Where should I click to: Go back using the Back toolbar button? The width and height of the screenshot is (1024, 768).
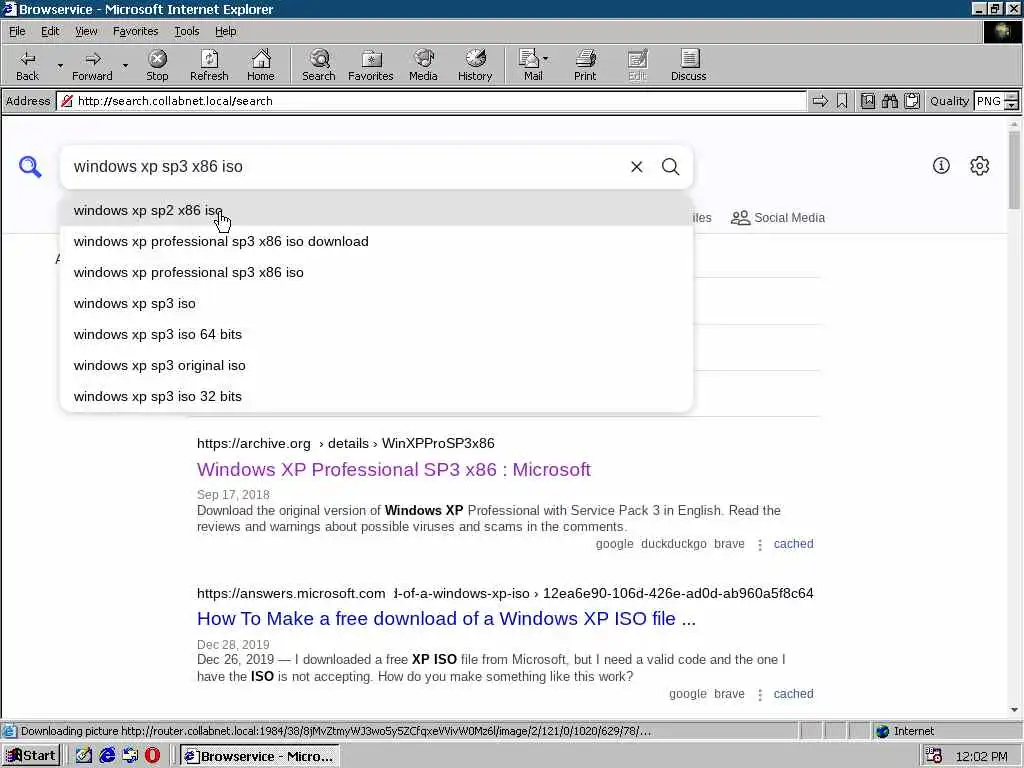(27, 66)
